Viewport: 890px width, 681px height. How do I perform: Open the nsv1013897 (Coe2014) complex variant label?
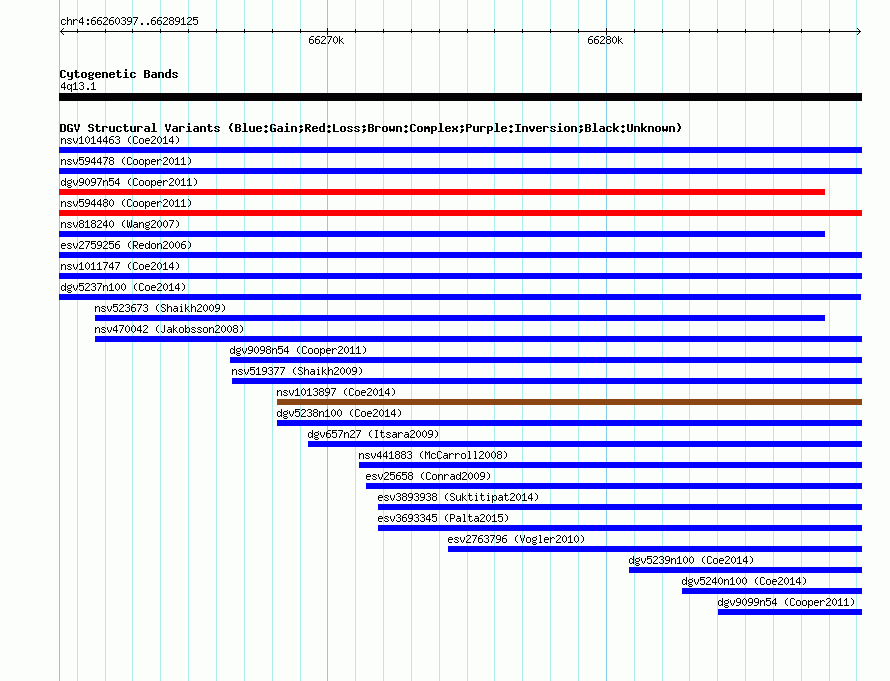point(336,392)
